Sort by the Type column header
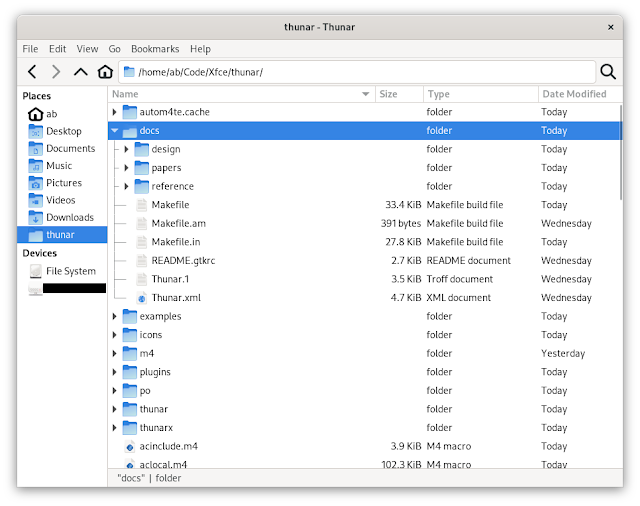The height and width of the screenshot is (506, 640). 481,94
